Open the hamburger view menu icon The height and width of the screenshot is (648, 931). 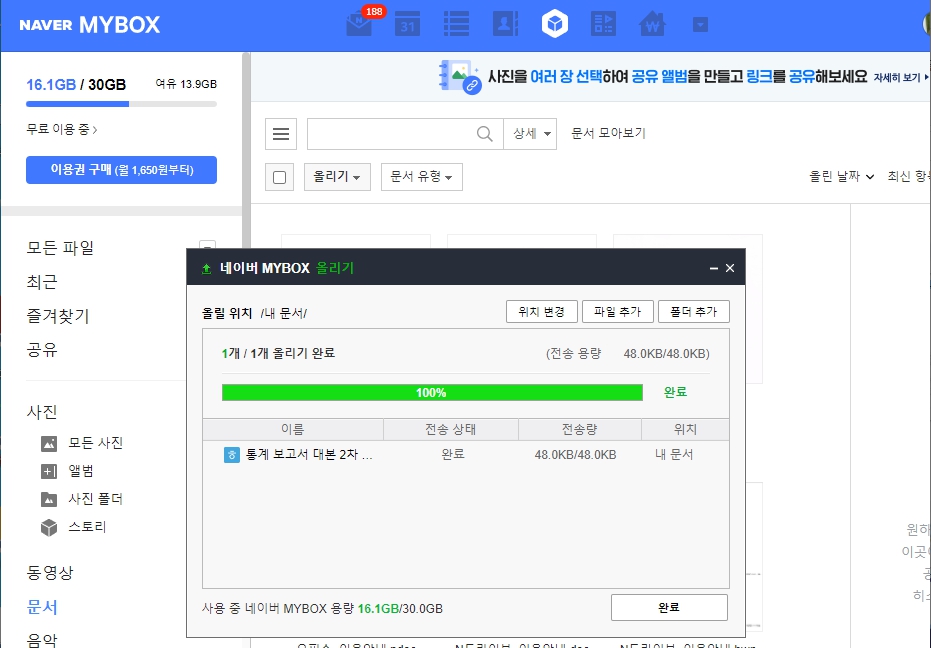(280, 133)
